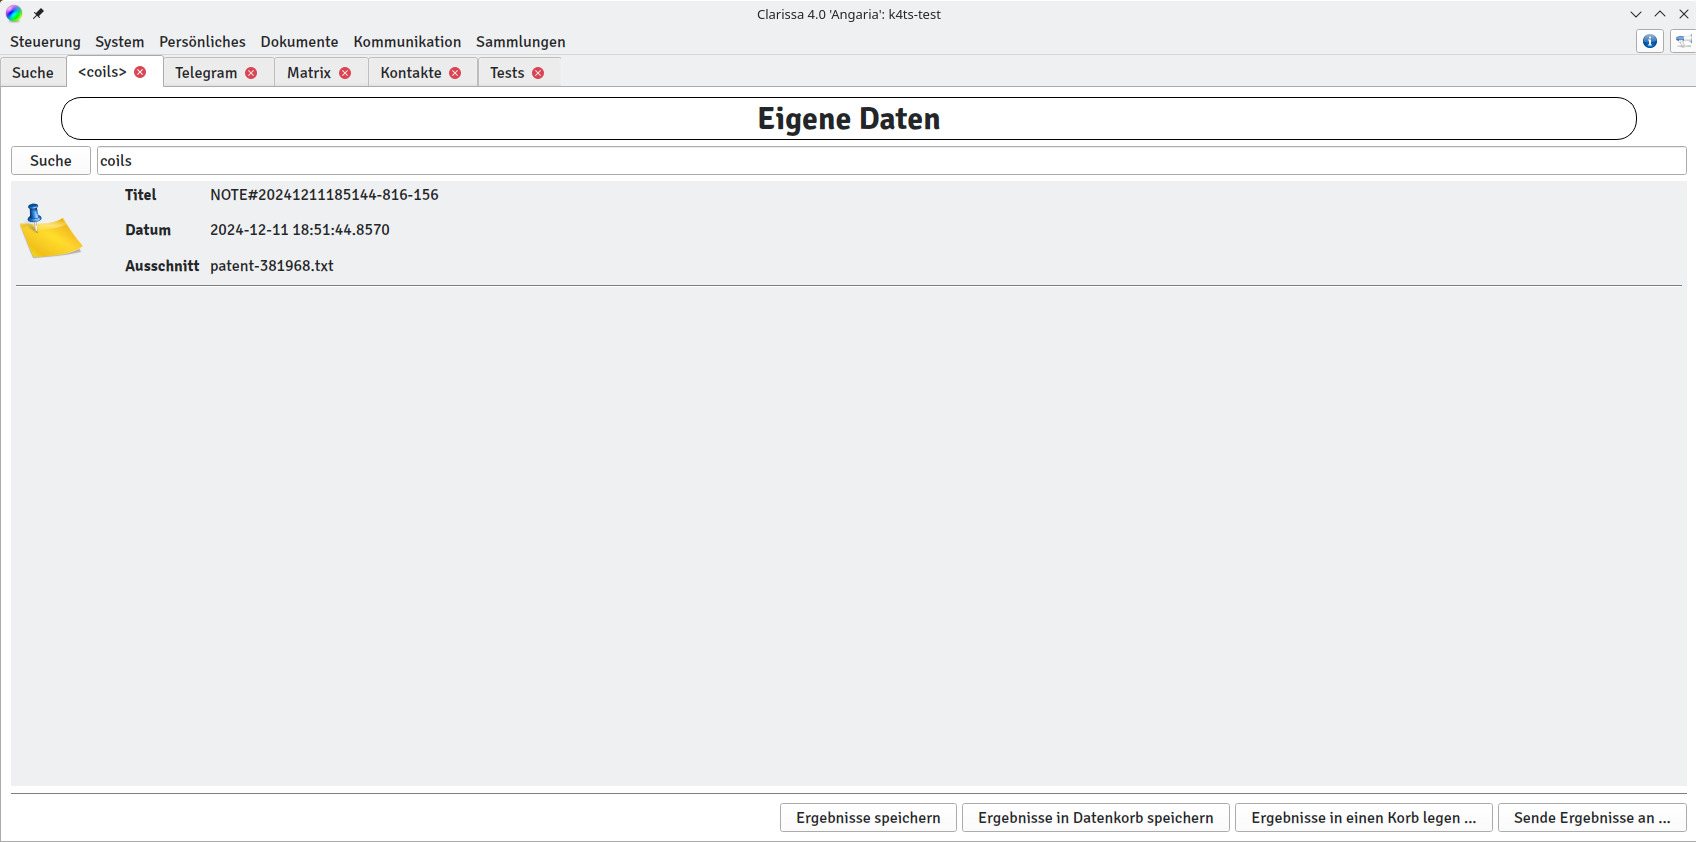The width and height of the screenshot is (1696, 842).
Task: Click the window roll-down chevron
Action: click(x=1636, y=14)
